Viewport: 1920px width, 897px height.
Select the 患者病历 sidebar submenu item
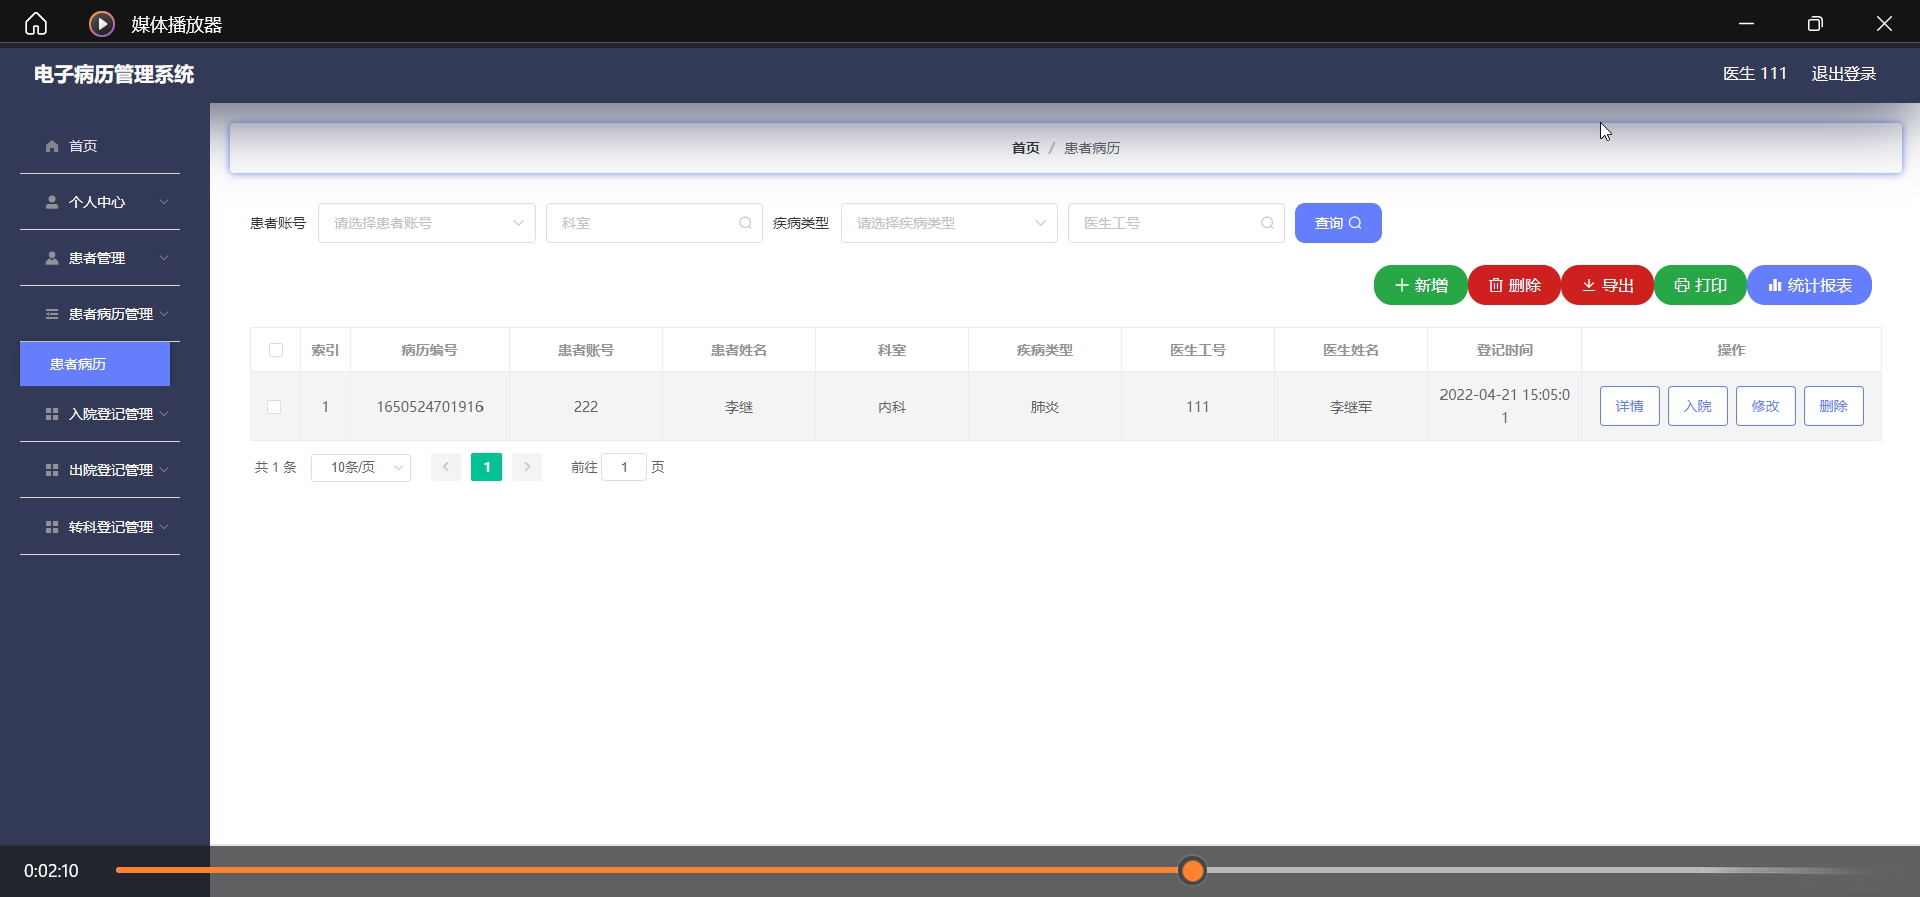[95, 364]
